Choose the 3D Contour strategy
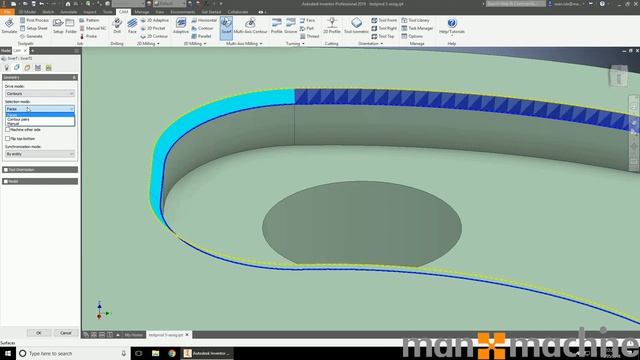This screenshot has width=640, height=360. coord(202,28)
